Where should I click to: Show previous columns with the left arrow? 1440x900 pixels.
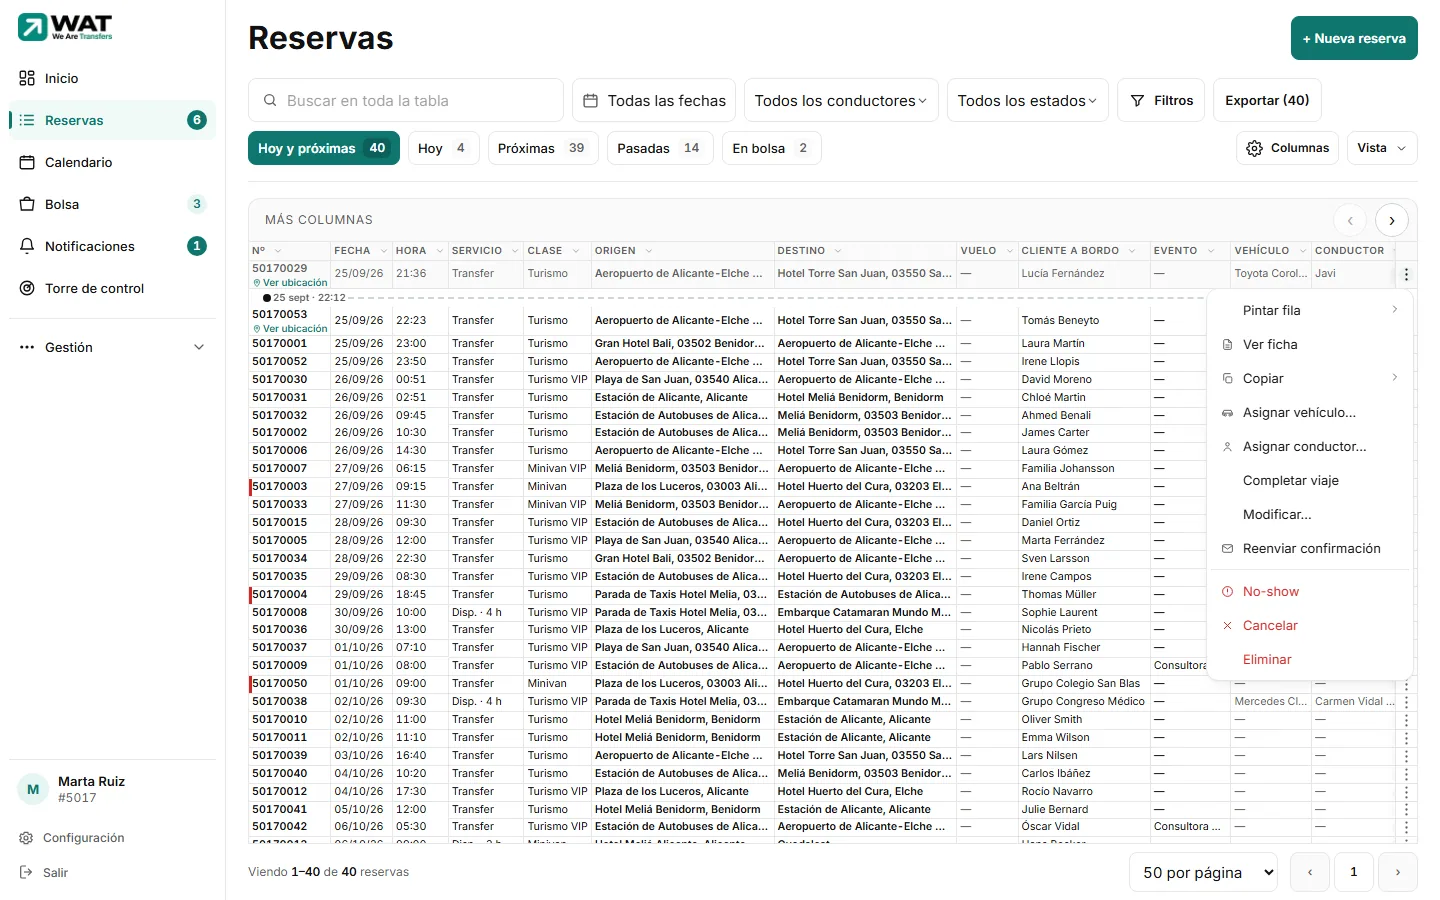click(1350, 220)
